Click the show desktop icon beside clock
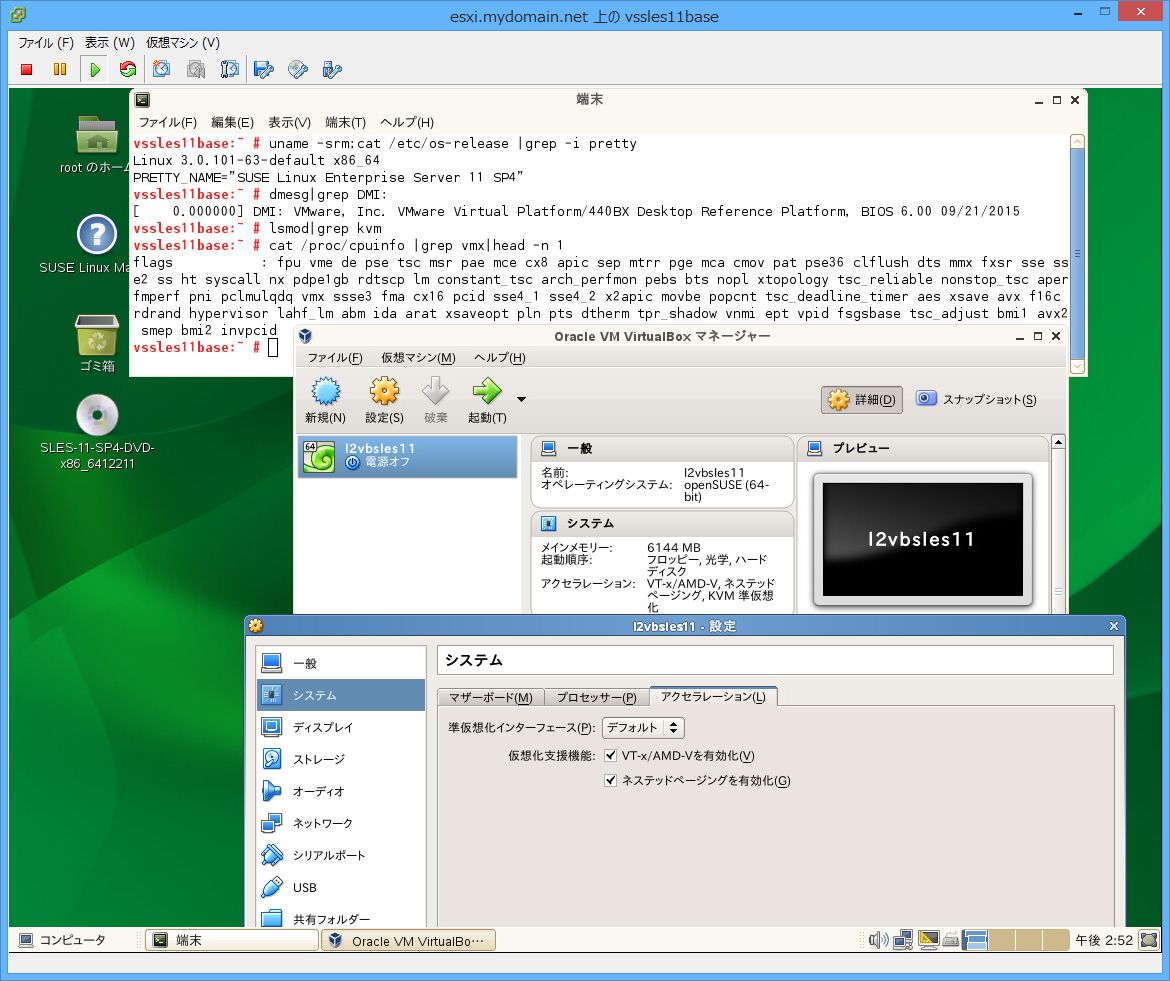Image resolution: width=1170 pixels, height=981 pixels. [x=1150, y=940]
